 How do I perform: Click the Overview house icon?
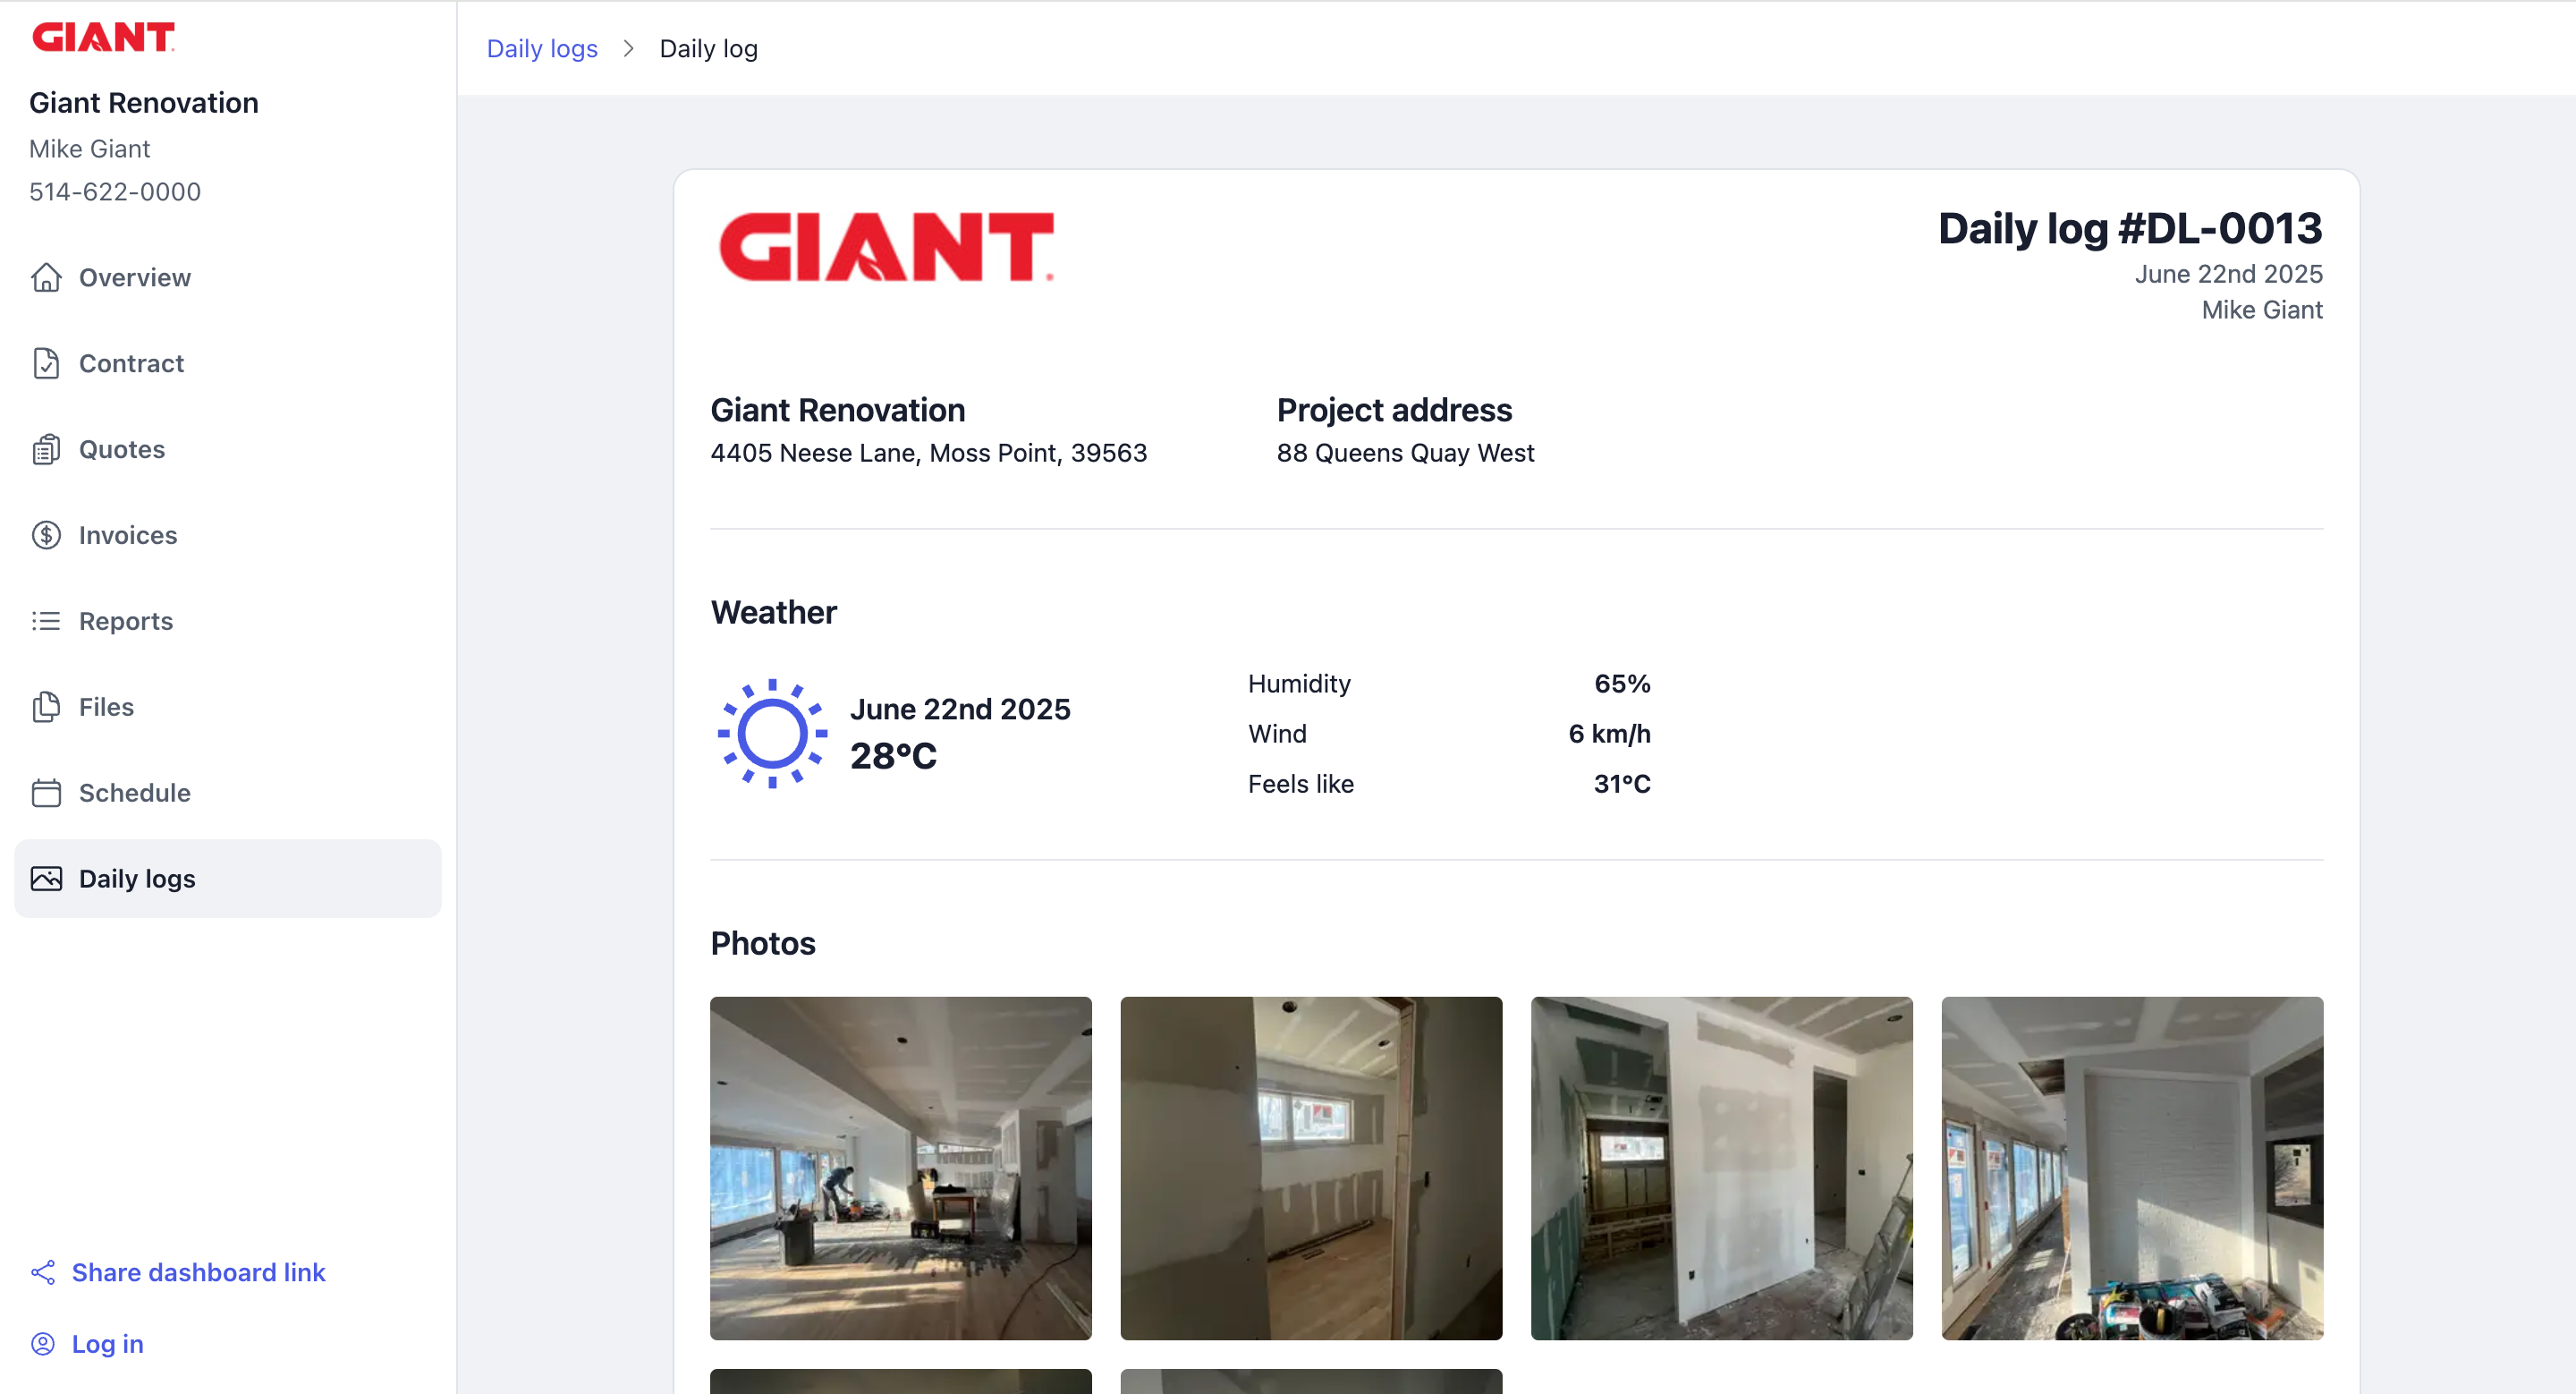coord(46,277)
